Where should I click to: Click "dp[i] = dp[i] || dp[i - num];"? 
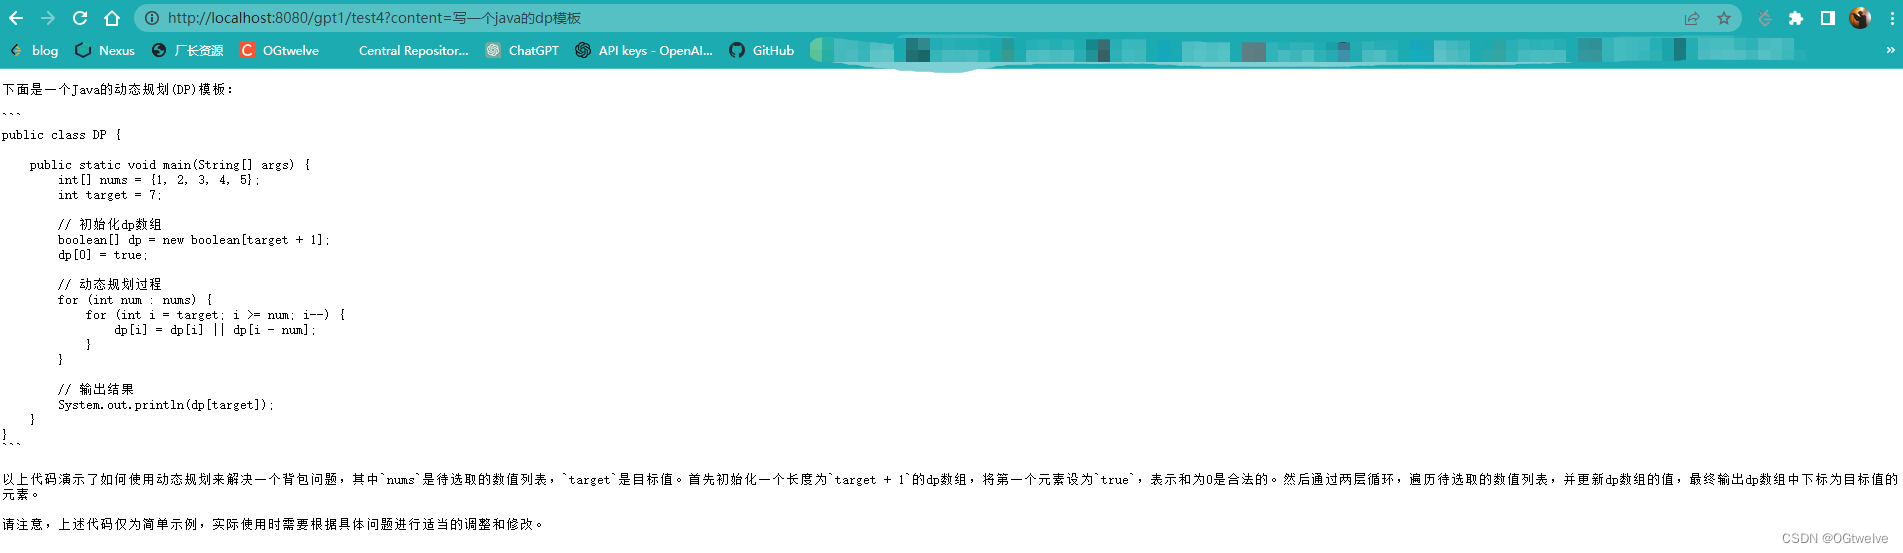coord(215,330)
